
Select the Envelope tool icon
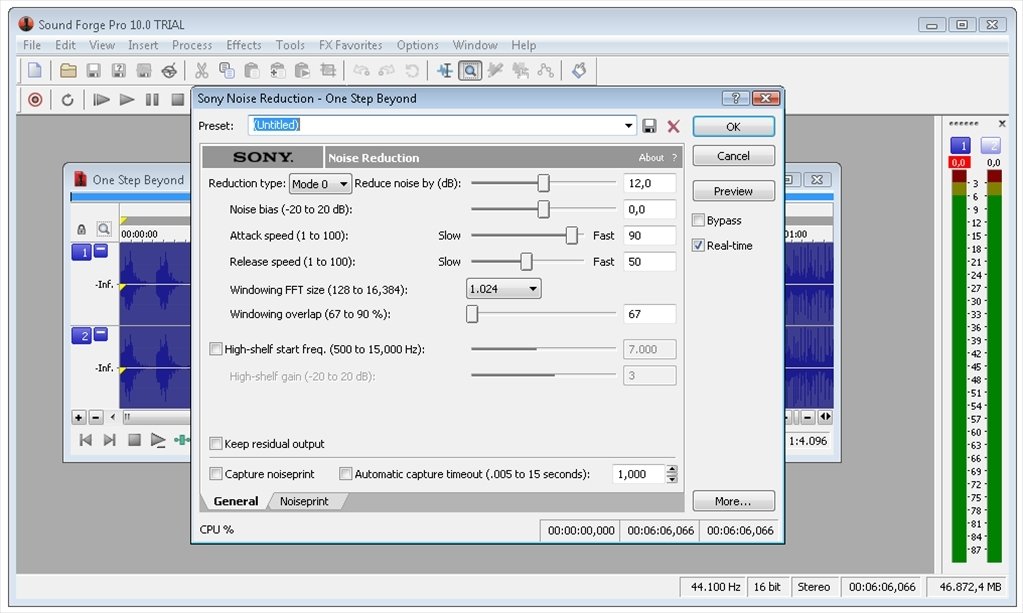[545, 70]
